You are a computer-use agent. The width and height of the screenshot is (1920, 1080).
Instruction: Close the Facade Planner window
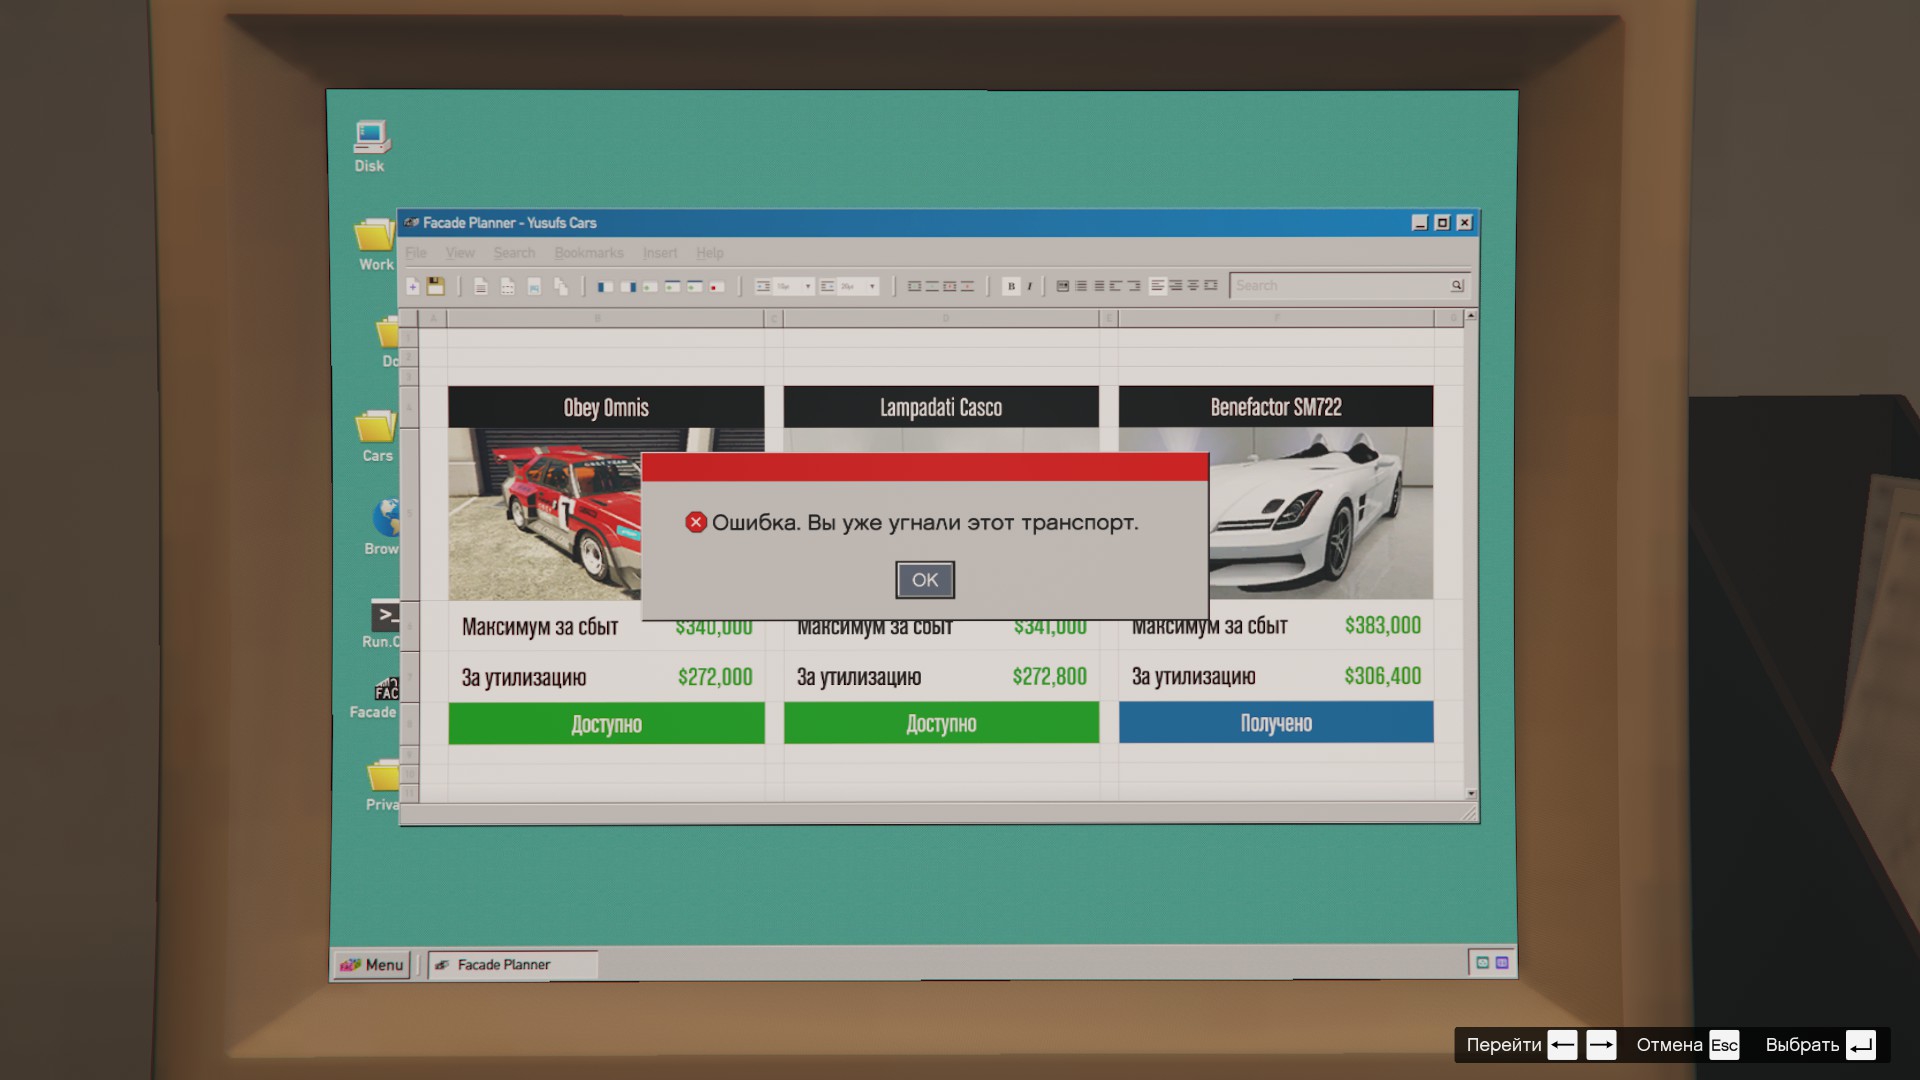tap(1464, 223)
